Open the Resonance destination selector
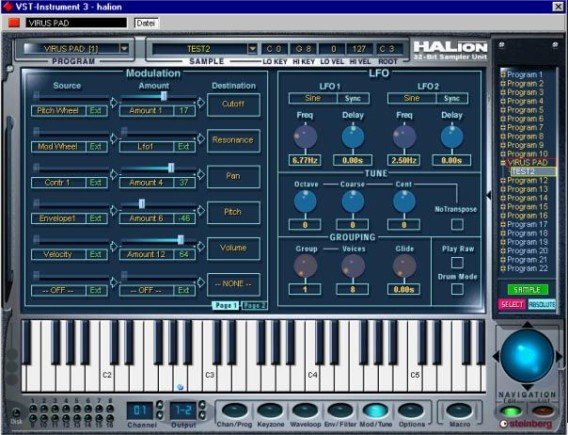 coord(233,140)
